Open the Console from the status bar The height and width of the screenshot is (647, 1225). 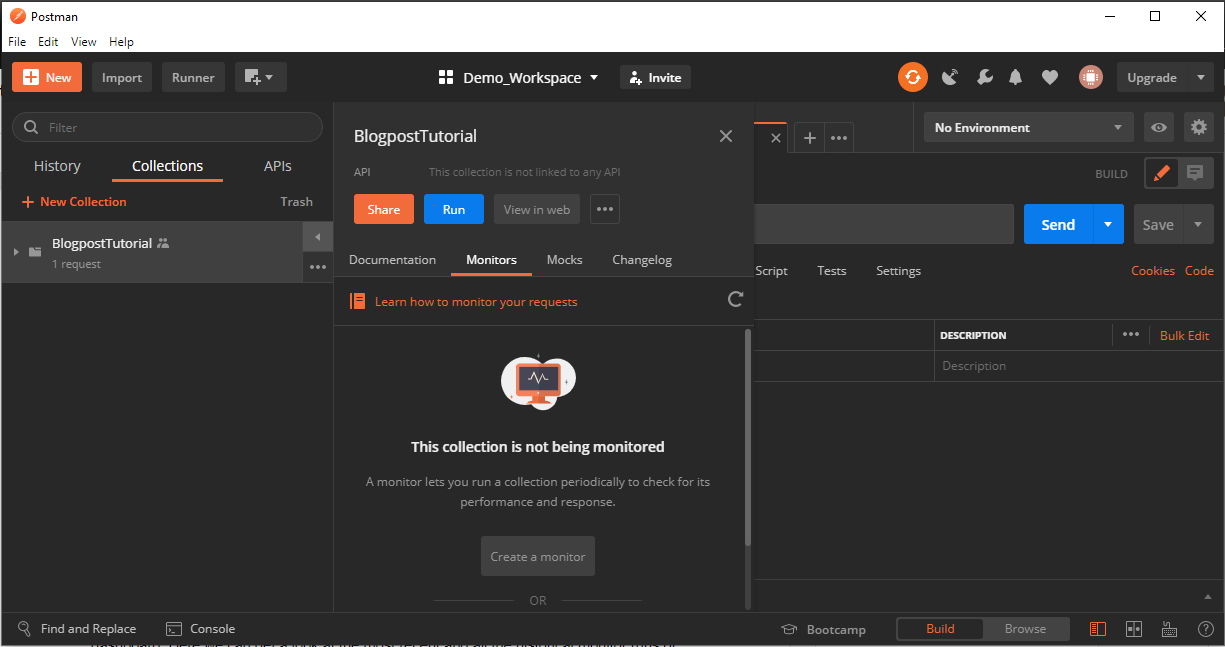(200, 629)
